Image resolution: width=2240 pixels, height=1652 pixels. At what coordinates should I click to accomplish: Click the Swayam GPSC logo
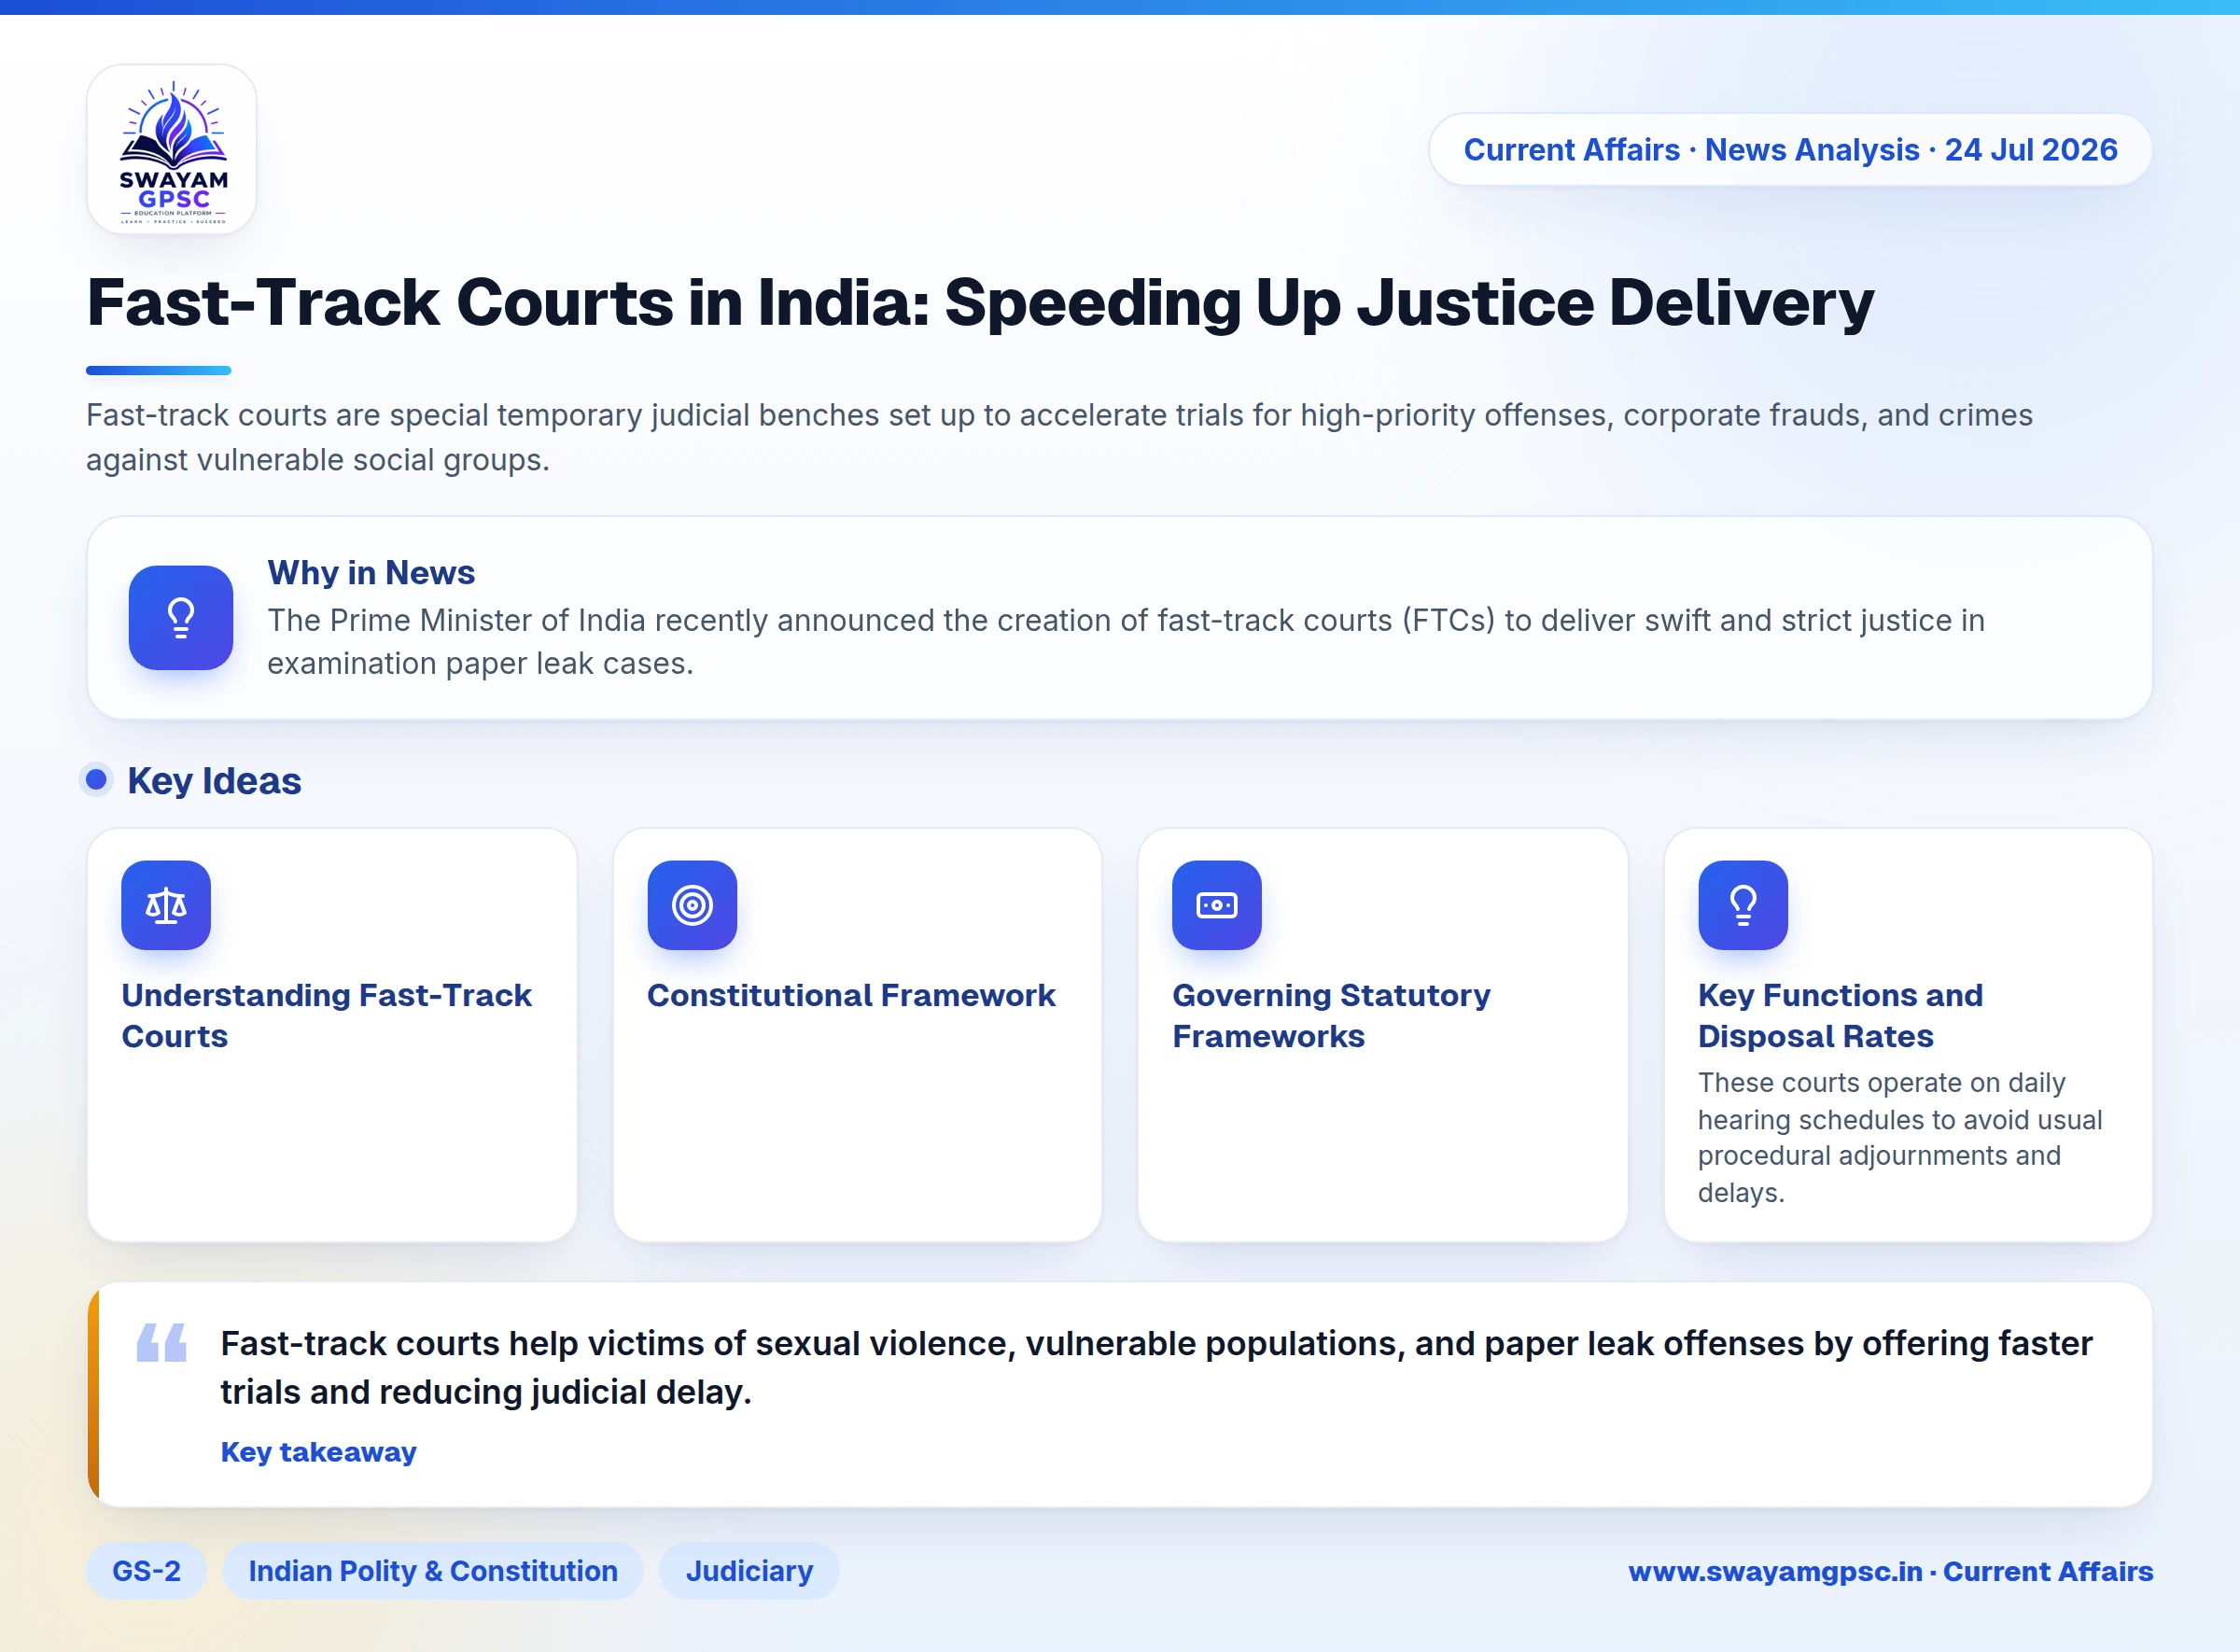pyautogui.click(x=172, y=150)
